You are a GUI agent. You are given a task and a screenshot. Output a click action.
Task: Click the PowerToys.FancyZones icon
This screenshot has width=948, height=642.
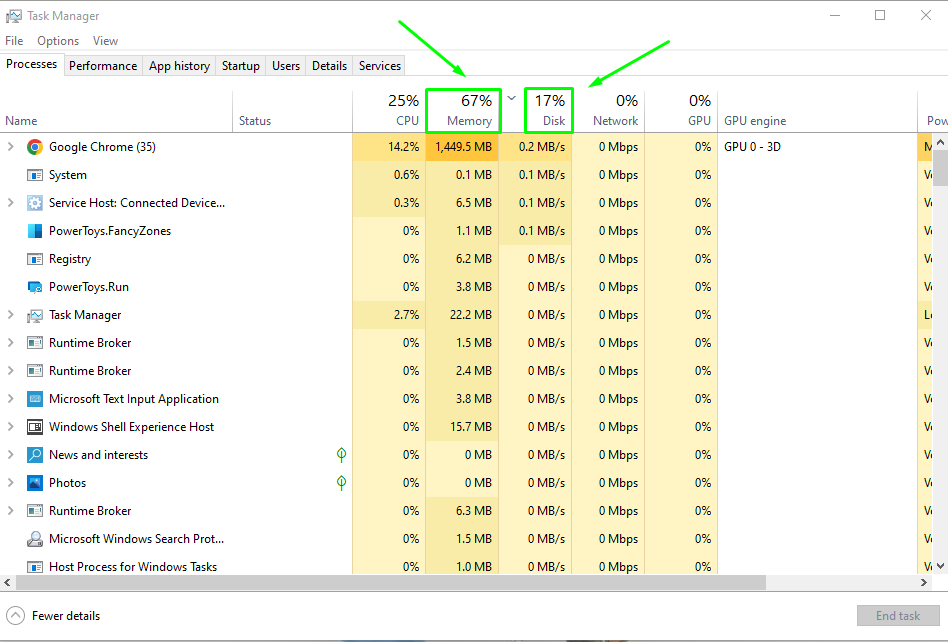[35, 231]
